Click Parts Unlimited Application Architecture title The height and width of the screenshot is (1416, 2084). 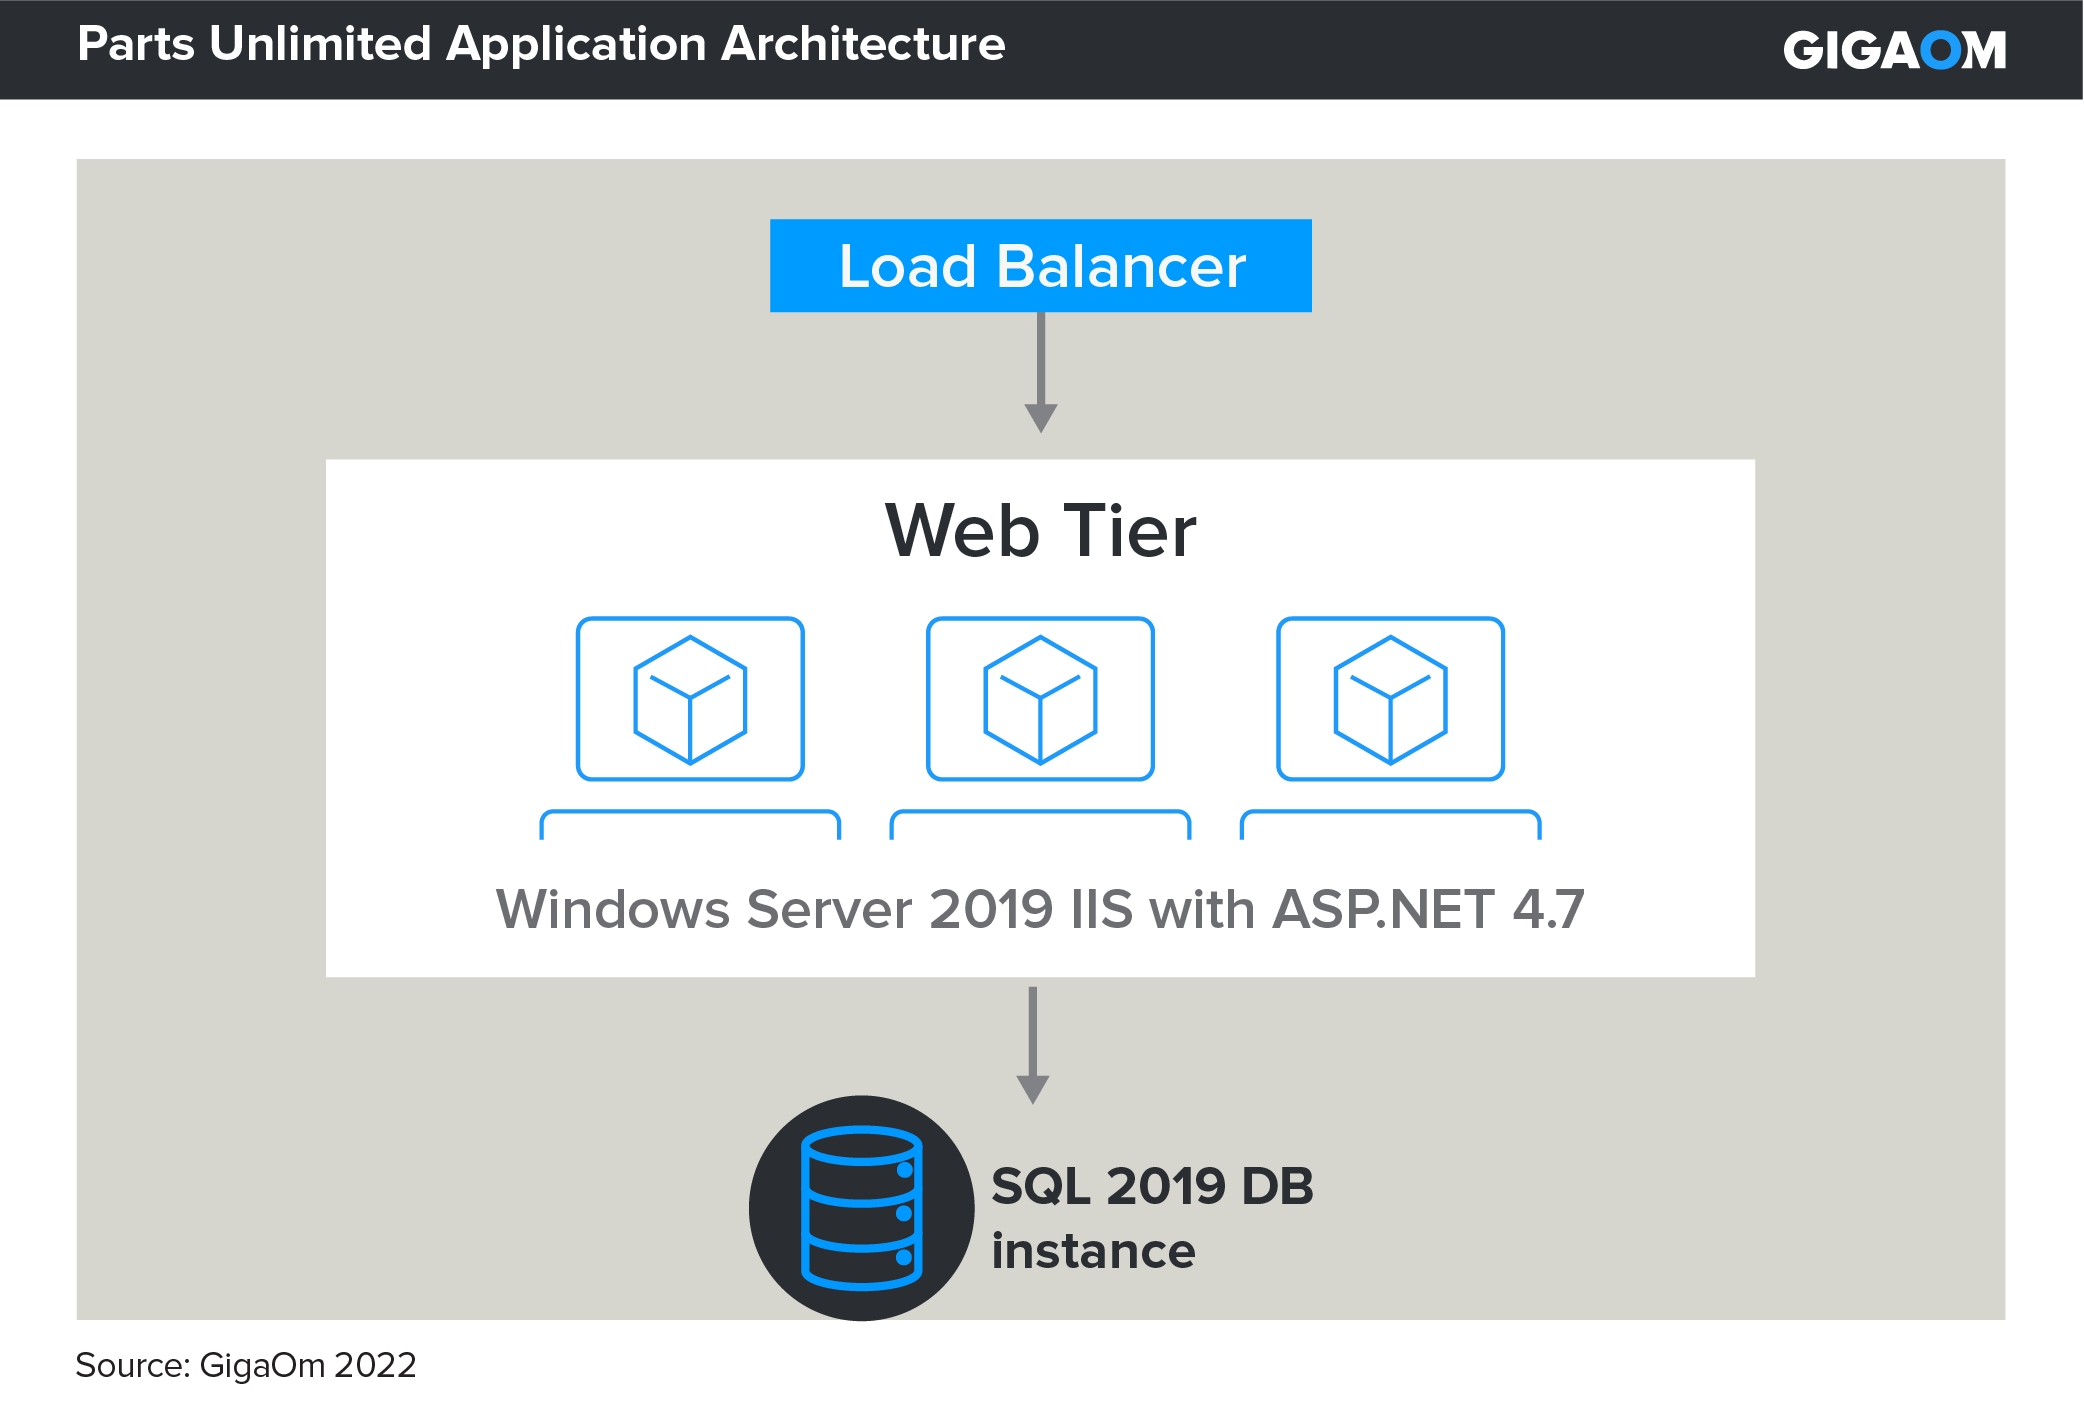pos(541,44)
